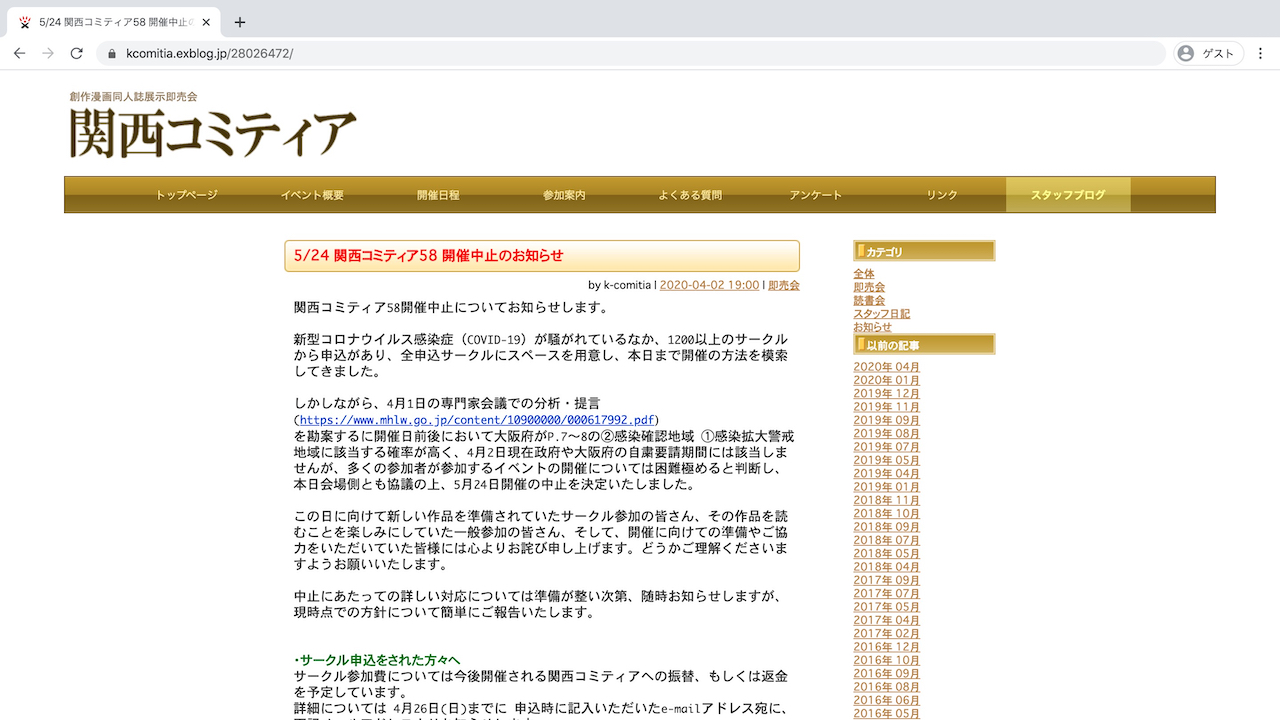Open archive 2017年 07月
Viewport: 1280px width, 720px height.
click(887, 594)
